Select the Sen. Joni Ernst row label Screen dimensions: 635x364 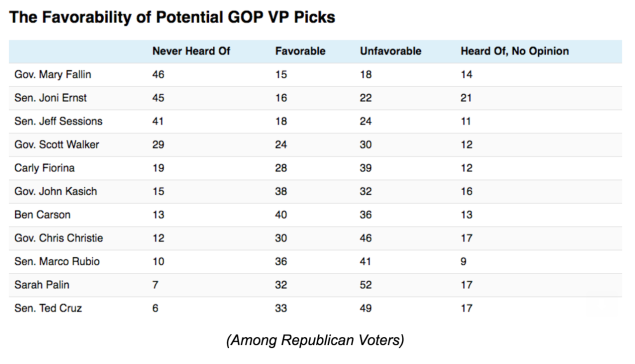[x=51, y=98]
